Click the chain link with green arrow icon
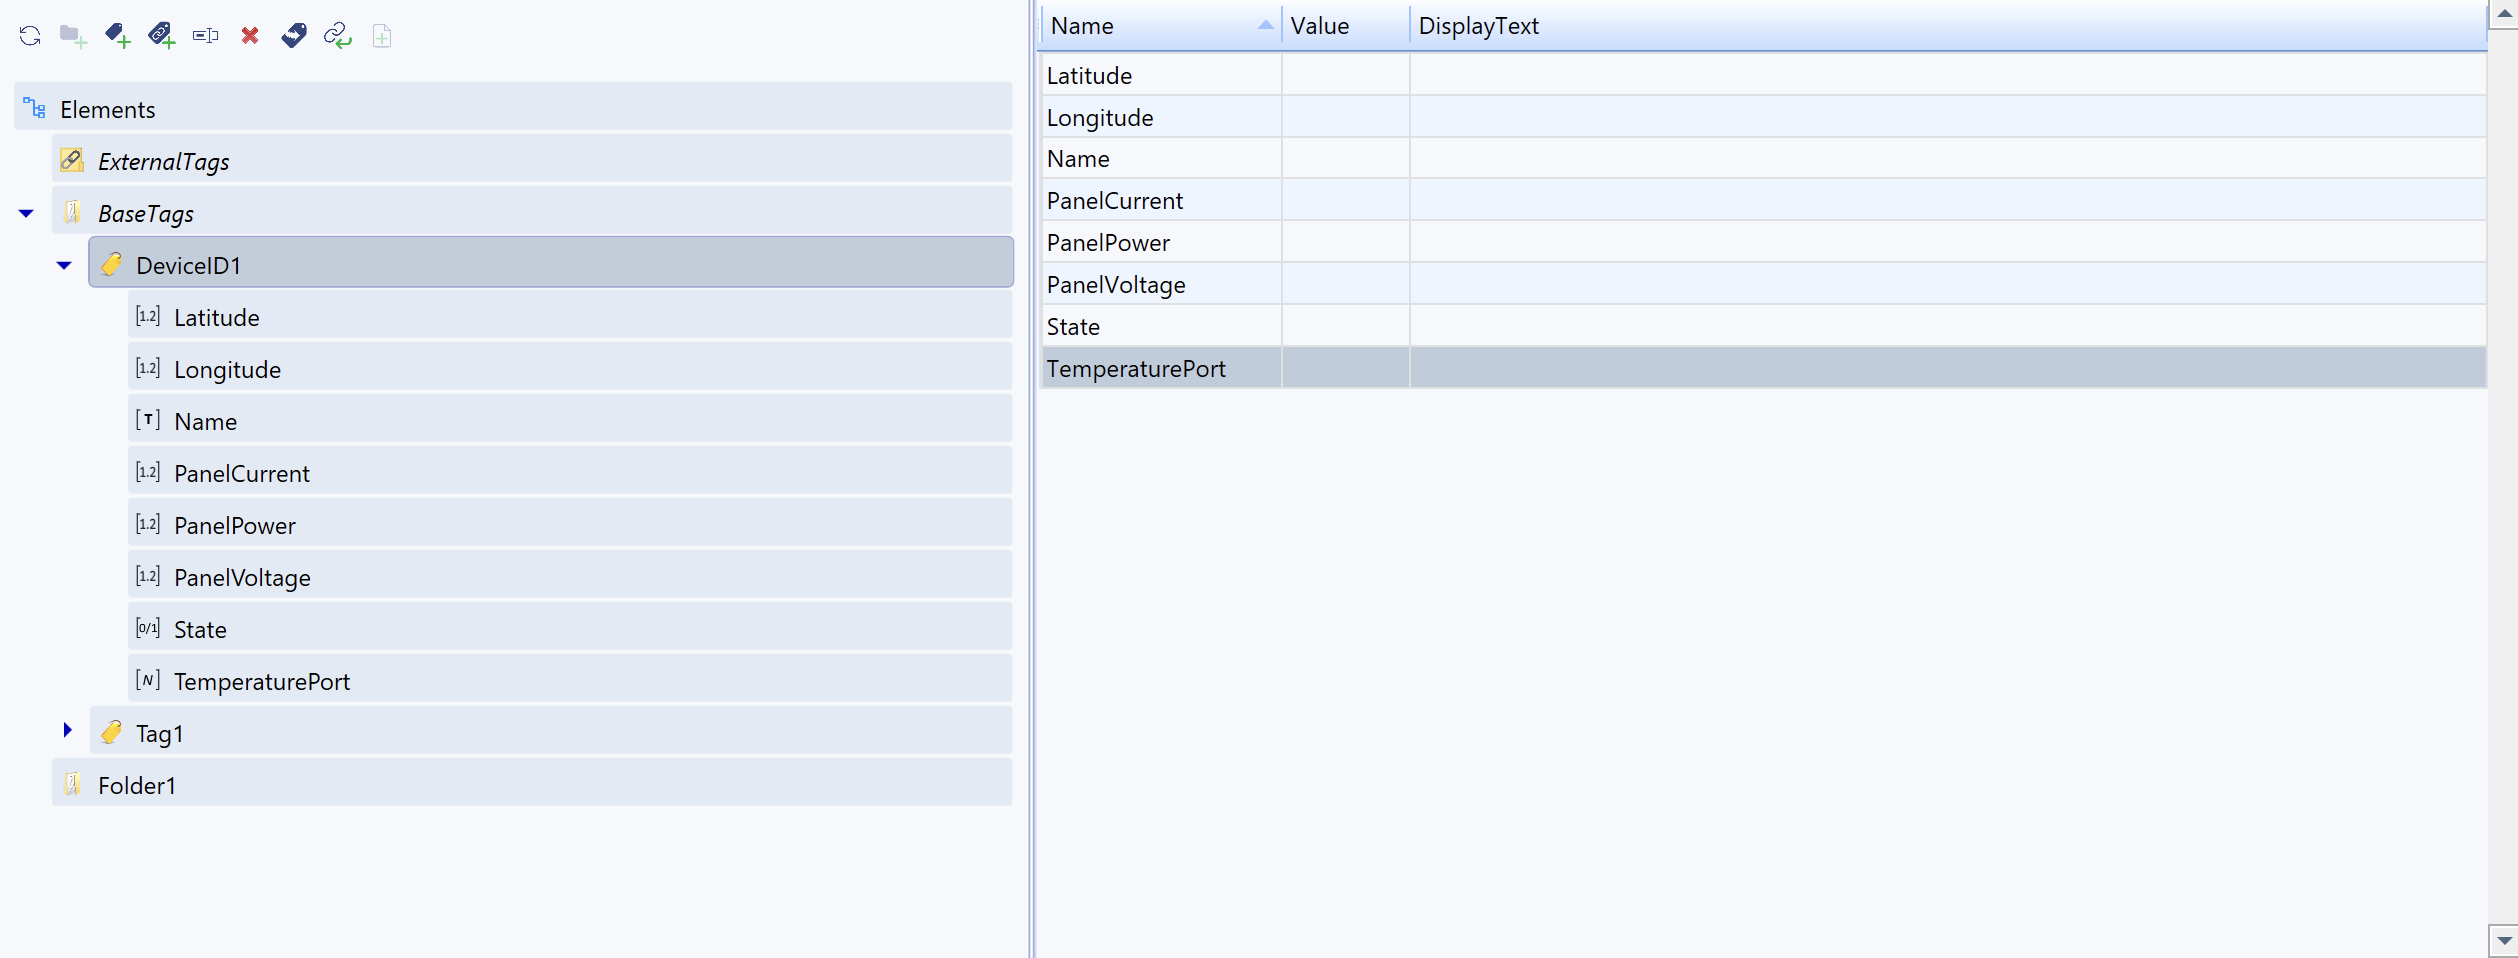Viewport: 2518px width, 958px height. 338,36
